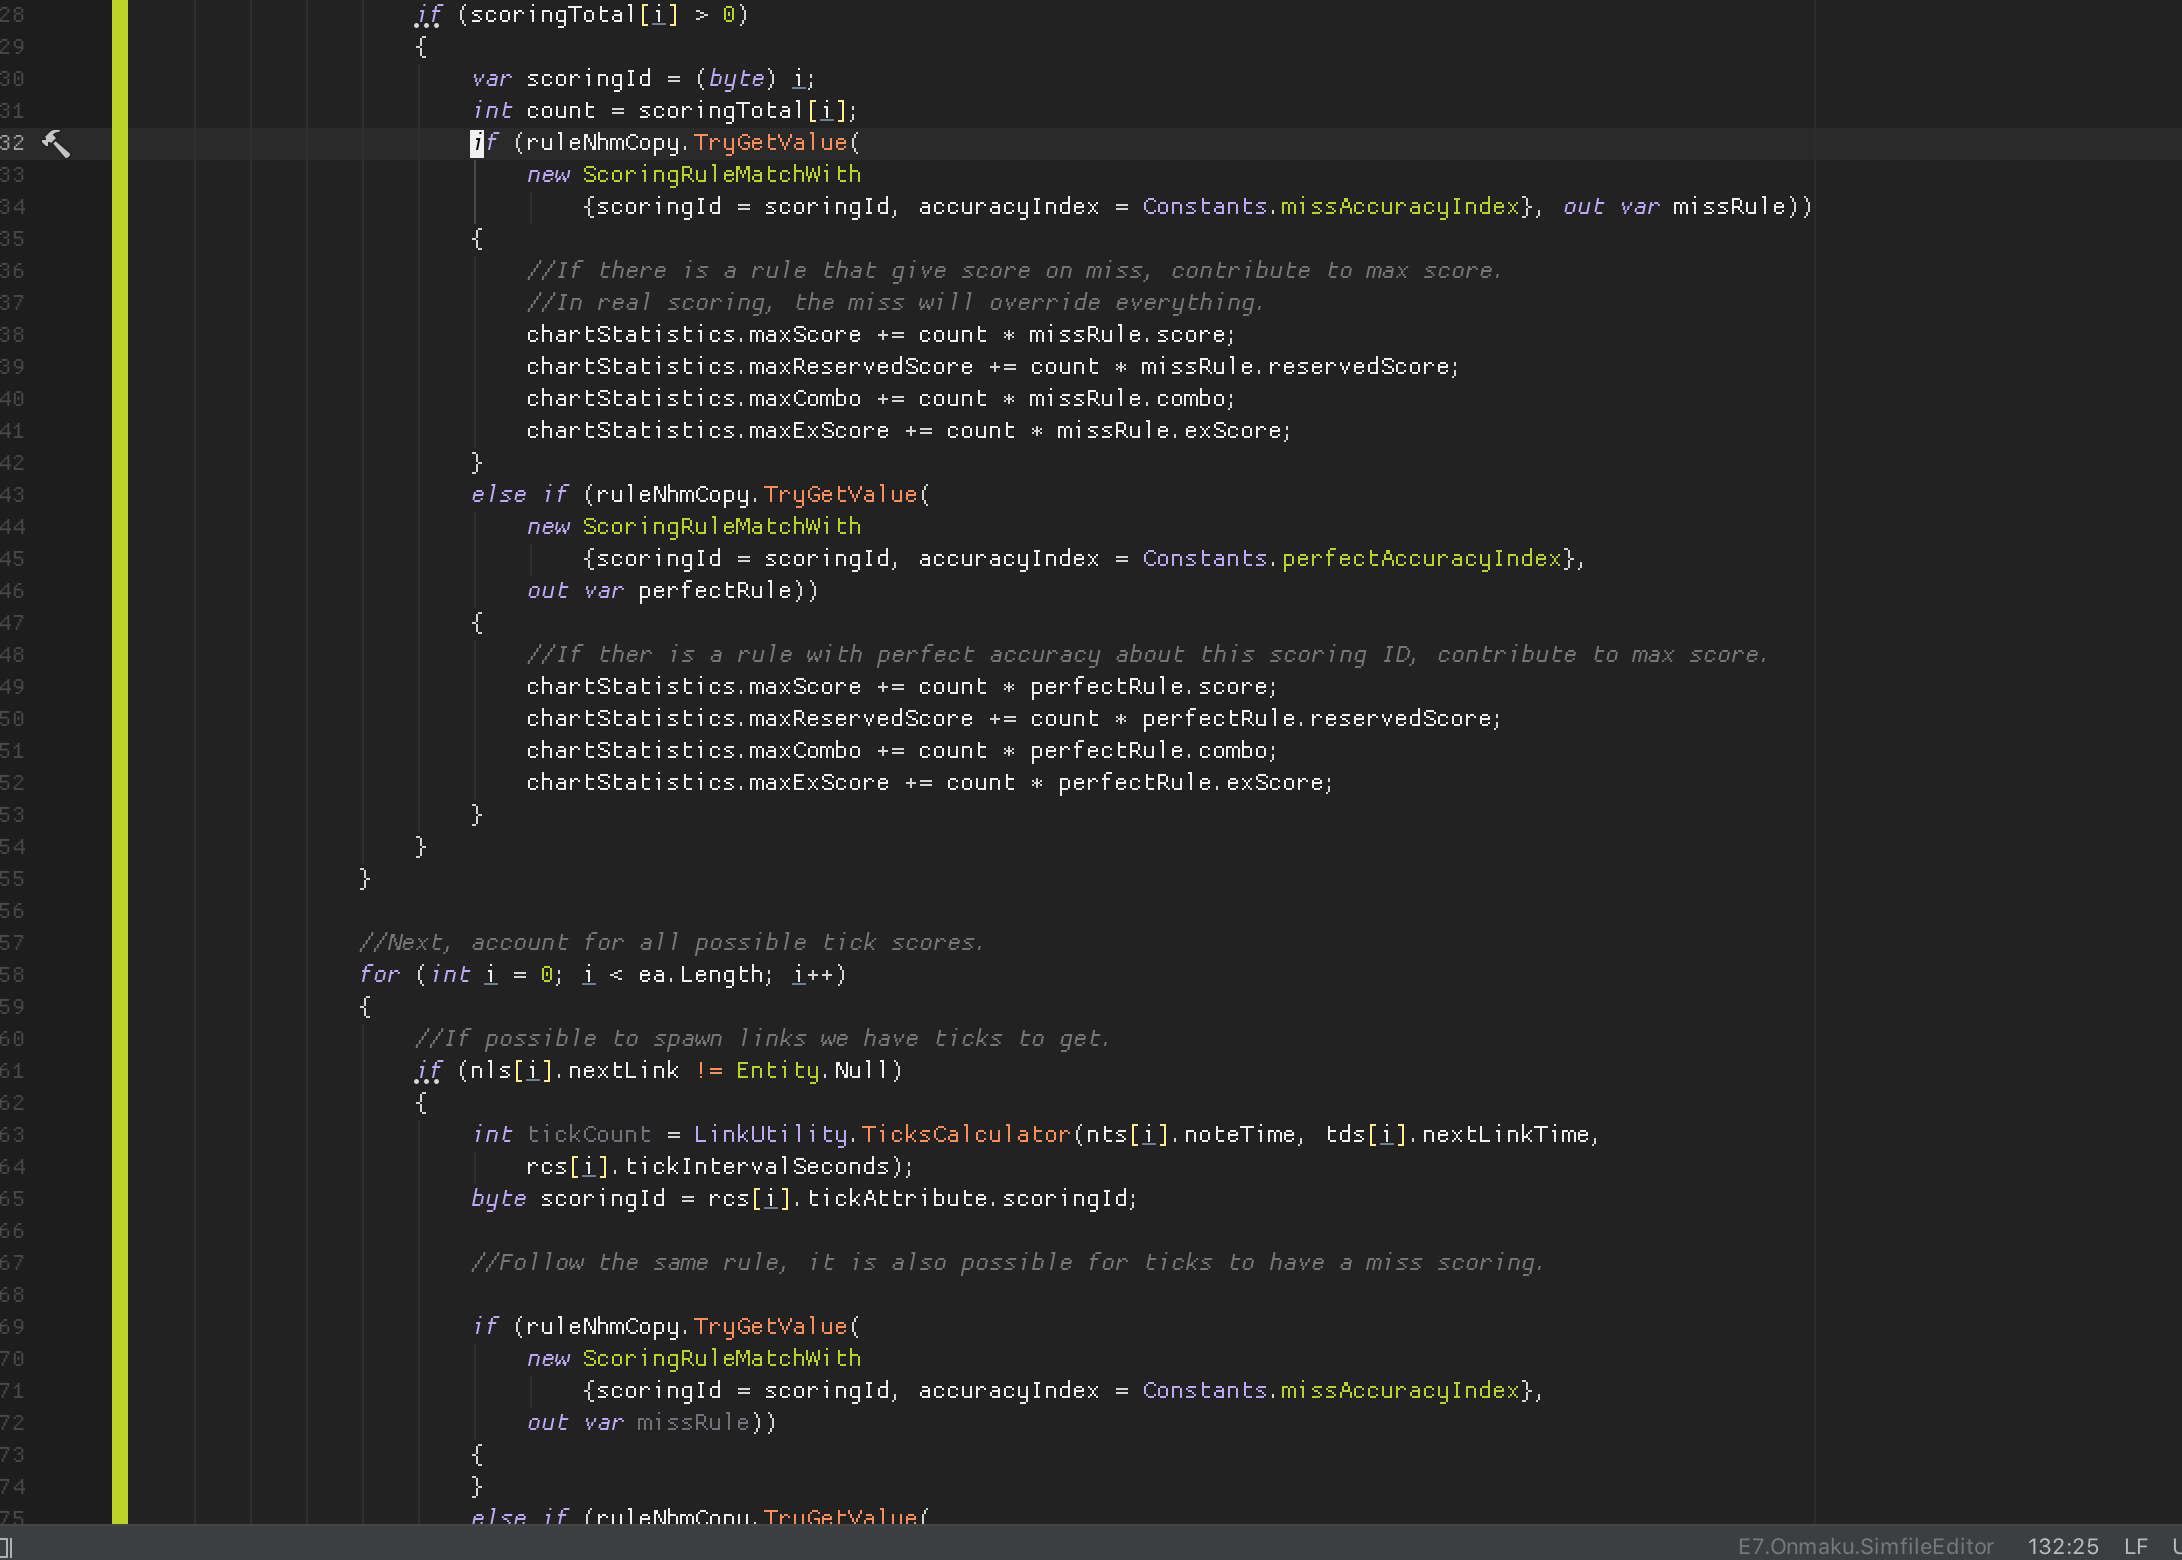Click 'count * missRule.exScore;' statement
The width and height of the screenshot is (2182, 1560).
coord(1118,431)
